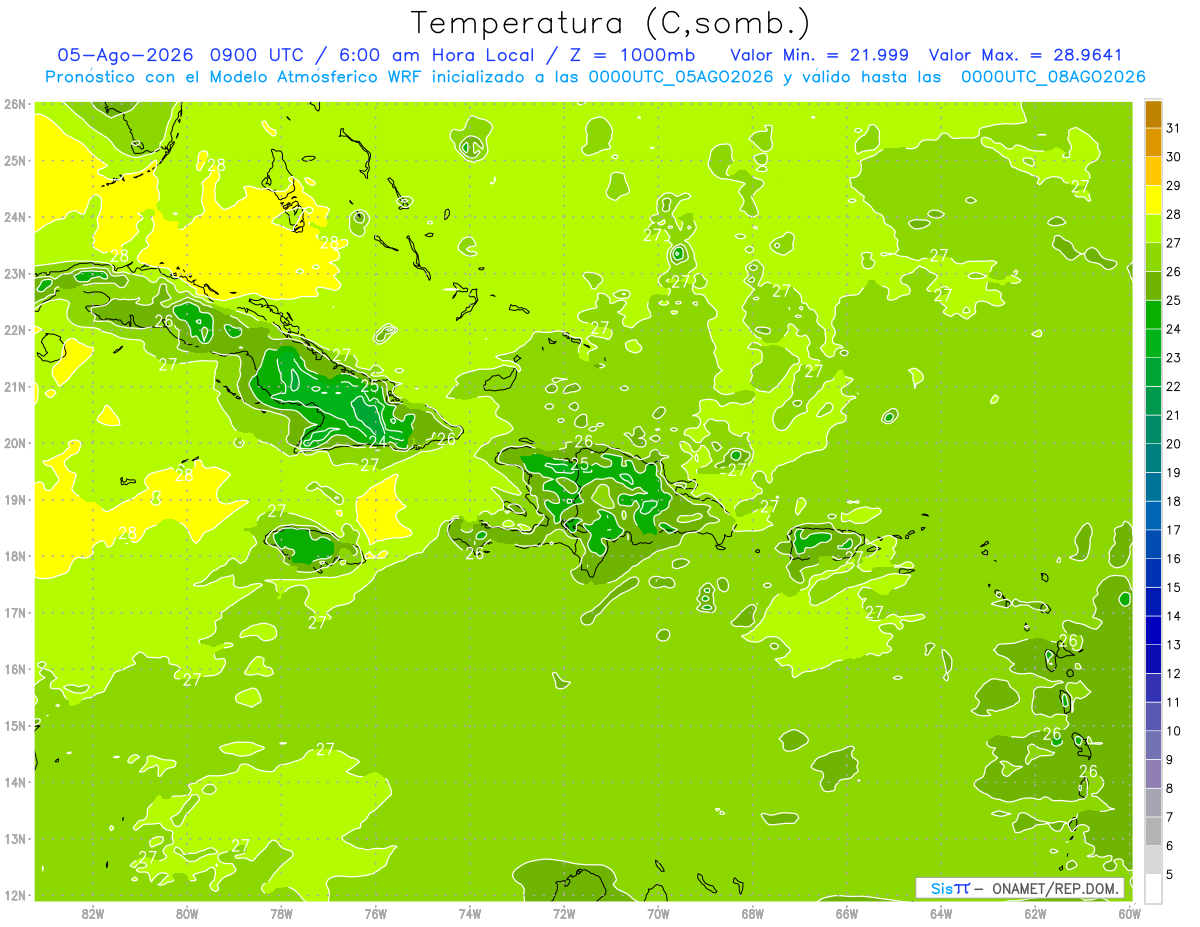Click the '74W' longitude axis label

click(470, 913)
